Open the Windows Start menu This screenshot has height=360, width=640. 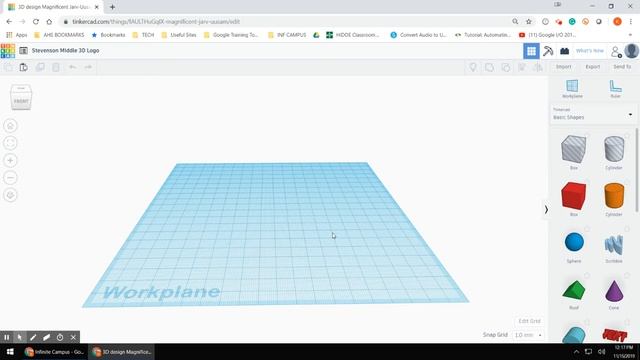[10, 352]
